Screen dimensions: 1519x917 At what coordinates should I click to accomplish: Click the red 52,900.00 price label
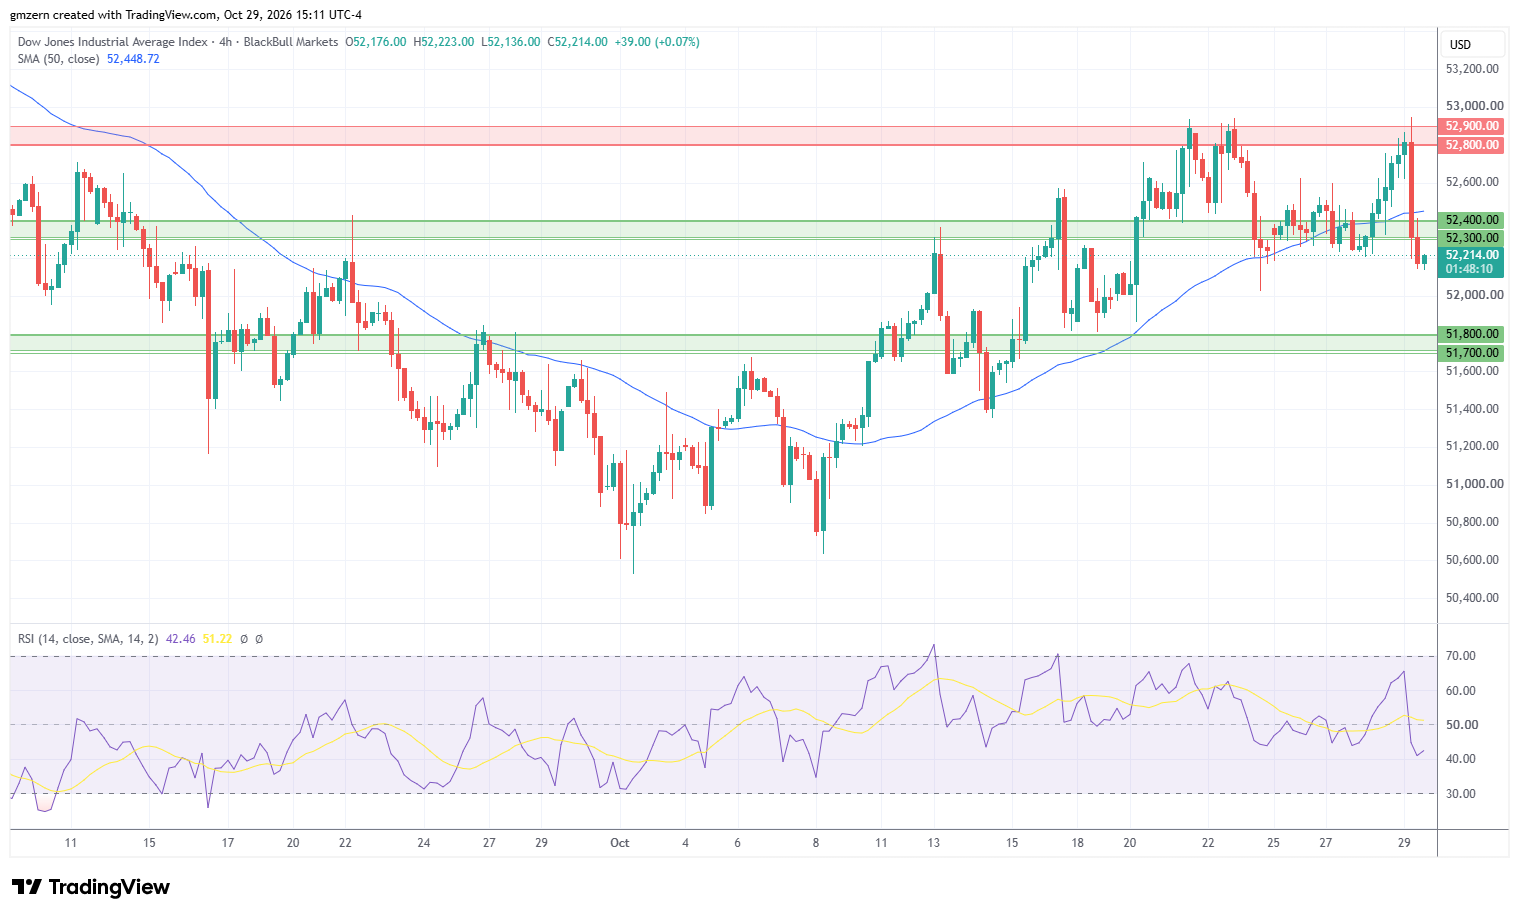tap(1472, 126)
